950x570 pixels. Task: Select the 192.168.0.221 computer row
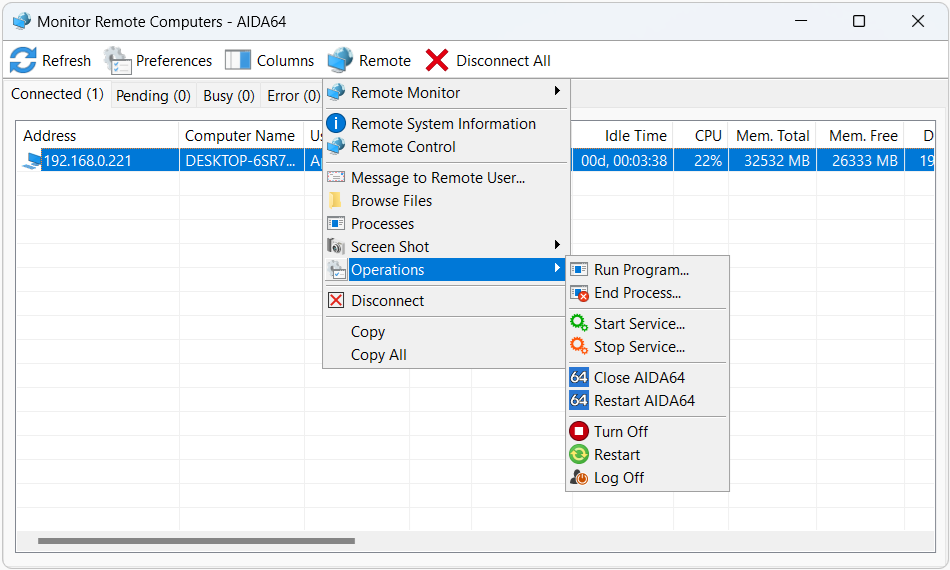[x=87, y=161]
